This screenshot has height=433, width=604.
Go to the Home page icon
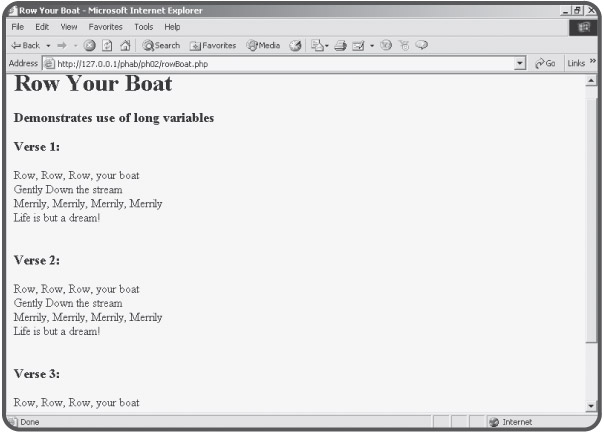(x=124, y=46)
